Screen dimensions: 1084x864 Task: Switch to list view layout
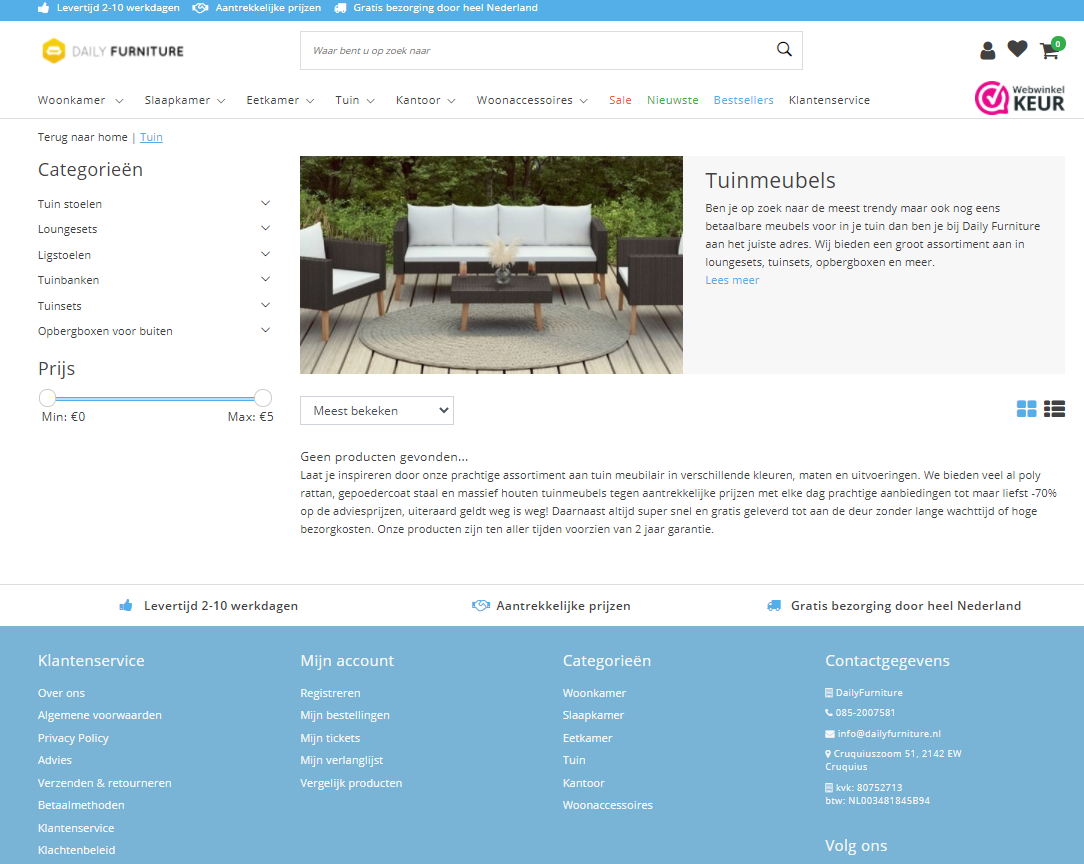coord(1054,409)
